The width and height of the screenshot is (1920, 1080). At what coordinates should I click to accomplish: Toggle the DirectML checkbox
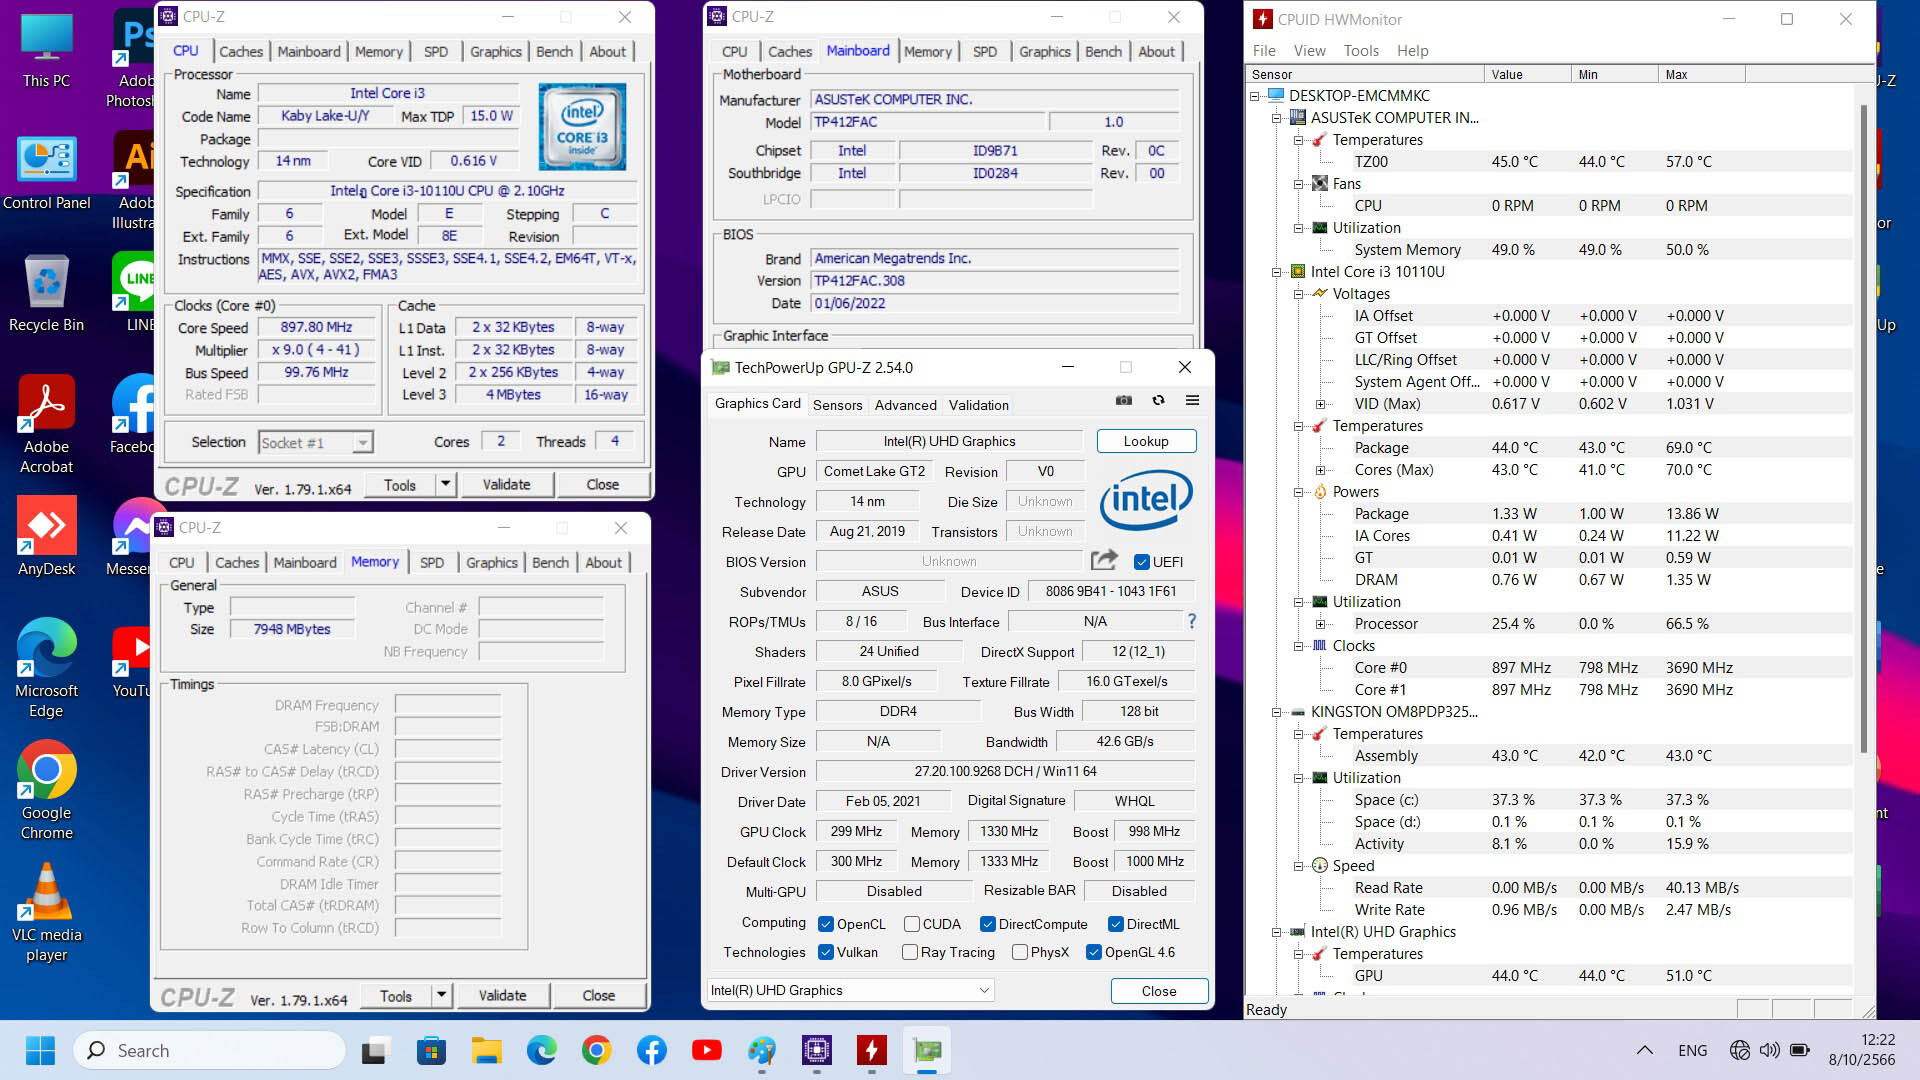[x=1116, y=924]
